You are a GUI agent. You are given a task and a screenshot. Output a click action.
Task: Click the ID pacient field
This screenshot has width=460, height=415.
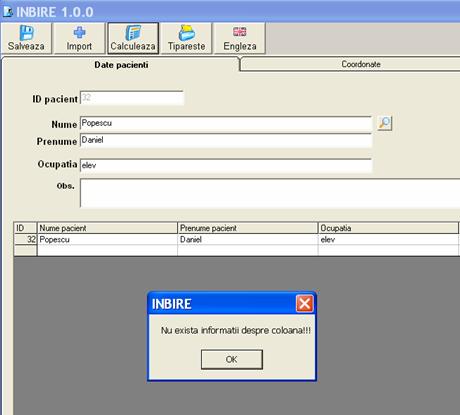[x=132, y=98]
